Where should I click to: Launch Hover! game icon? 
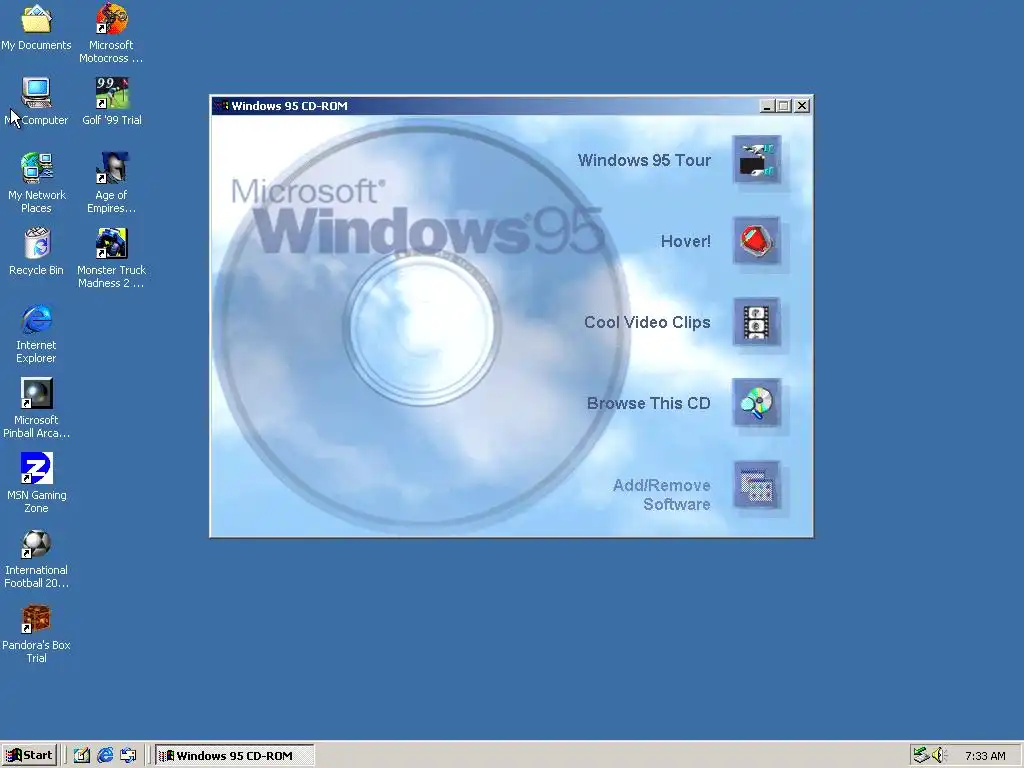click(756, 241)
